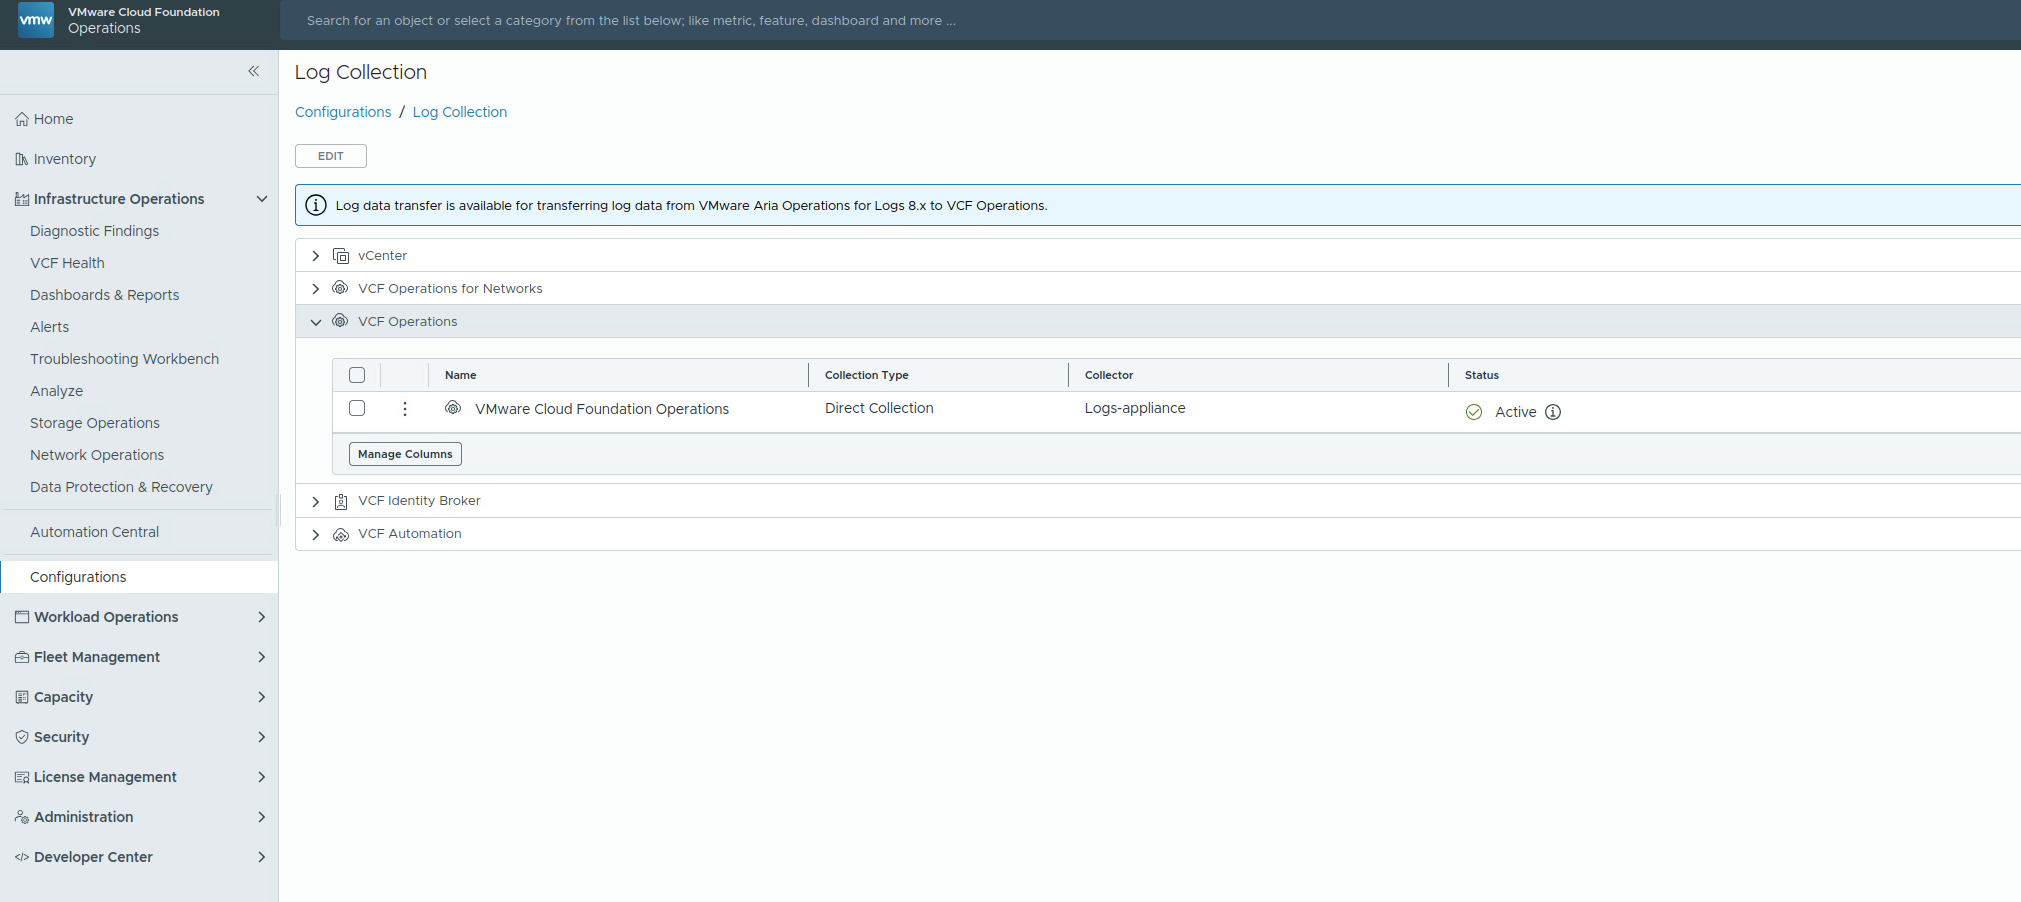Click the info icon next to Active status
This screenshot has height=902, width=2021.
(1553, 412)
